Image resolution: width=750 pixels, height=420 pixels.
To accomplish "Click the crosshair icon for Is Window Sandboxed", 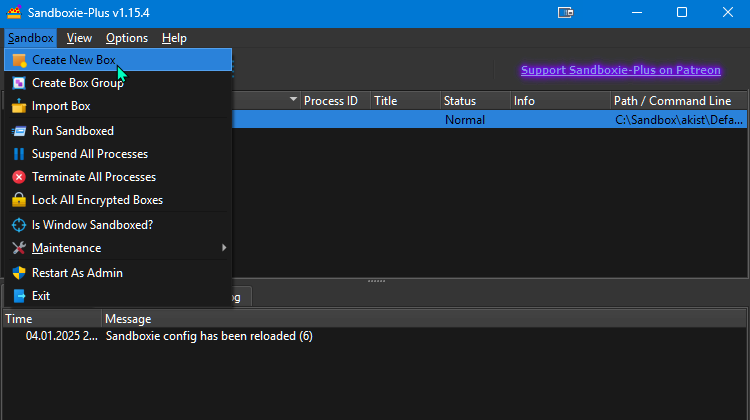I will (x=19, y=225).
